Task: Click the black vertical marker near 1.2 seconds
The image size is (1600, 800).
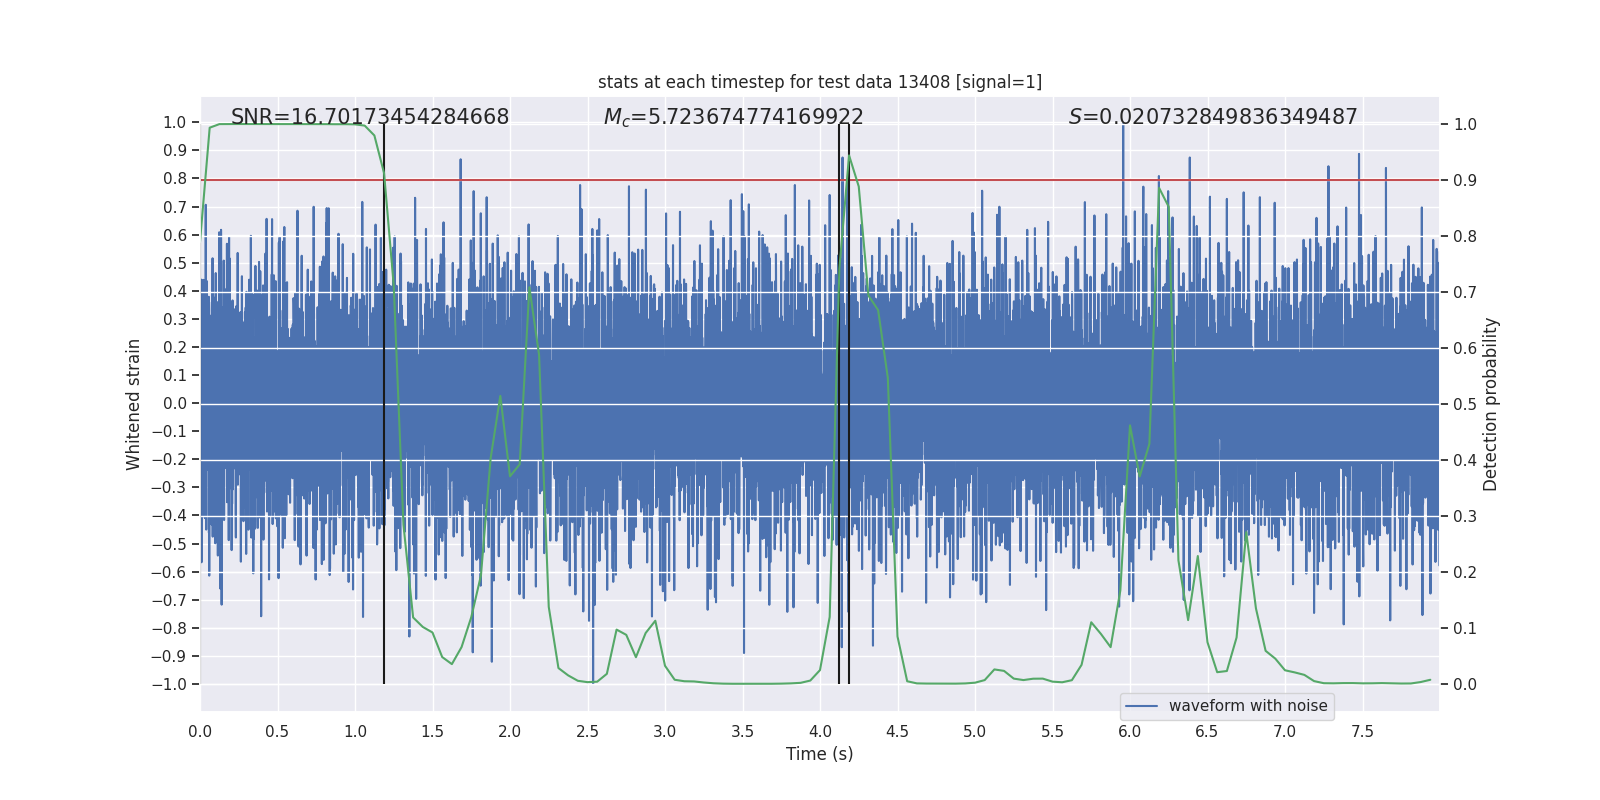Action: tap(384, 404)
